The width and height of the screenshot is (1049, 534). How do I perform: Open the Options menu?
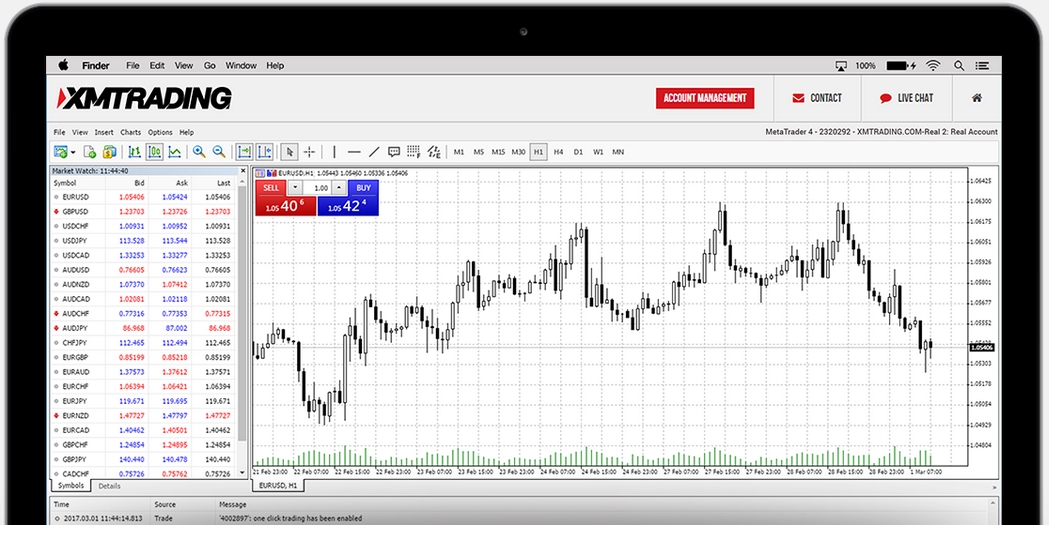pyautogui.click(x=160, y=132)
